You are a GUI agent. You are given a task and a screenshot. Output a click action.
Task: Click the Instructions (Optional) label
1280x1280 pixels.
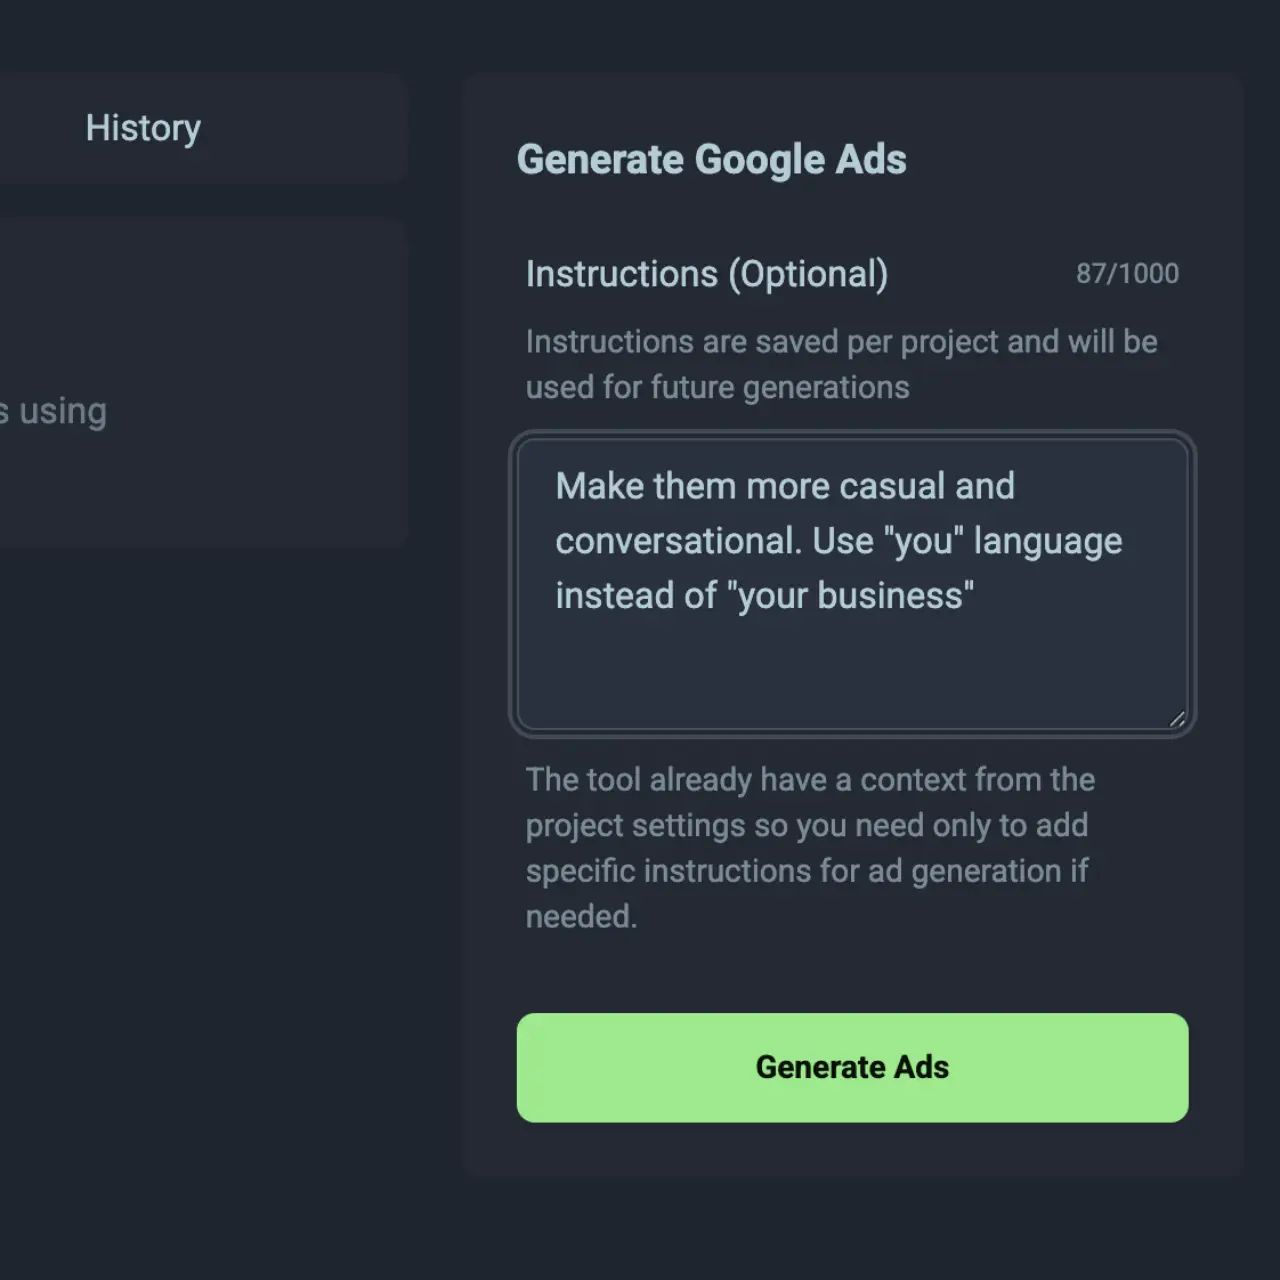(x=707, y=273)
